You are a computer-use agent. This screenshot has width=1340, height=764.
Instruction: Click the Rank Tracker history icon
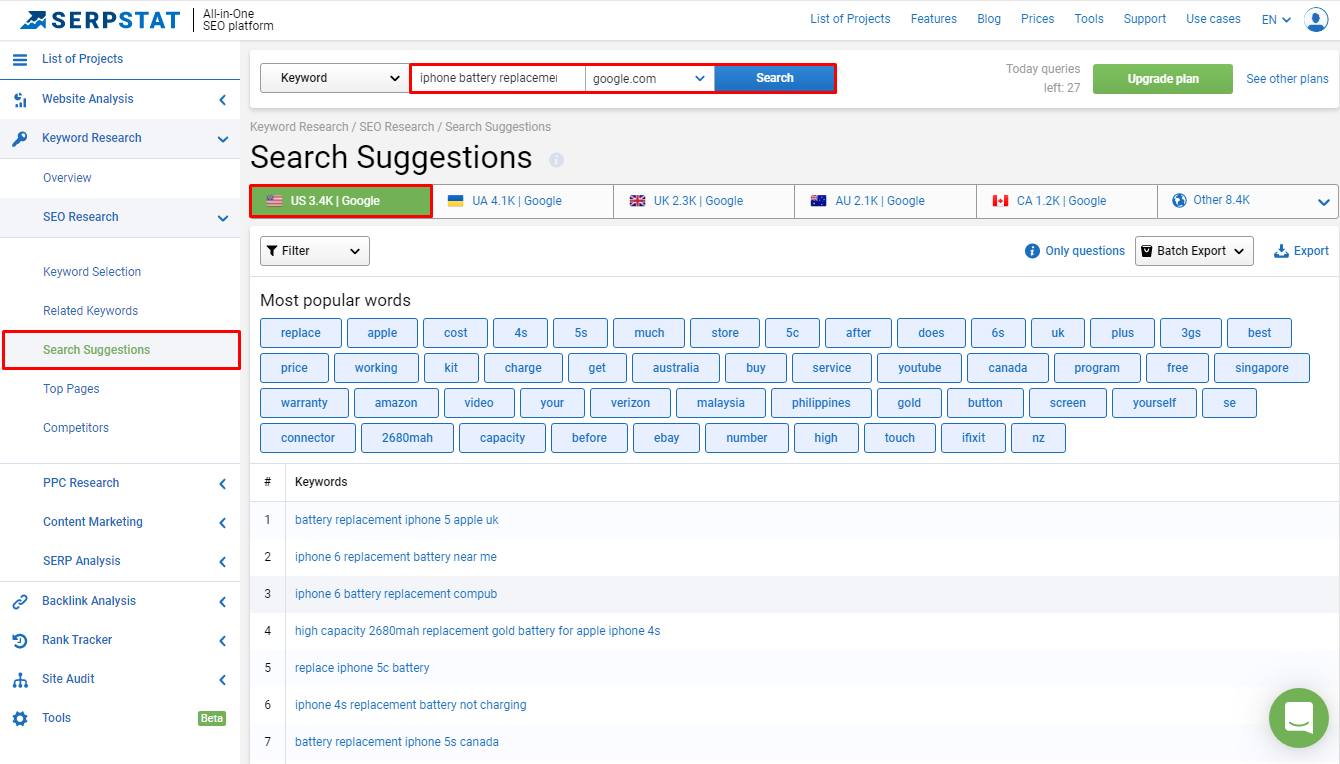[x=20, y=640]
